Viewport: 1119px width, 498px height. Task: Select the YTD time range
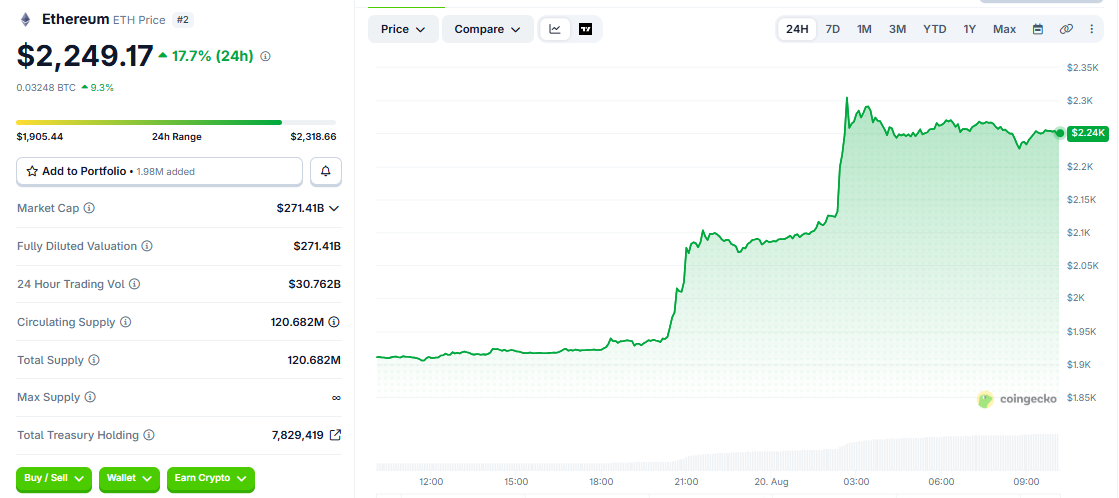click(935, 29)
